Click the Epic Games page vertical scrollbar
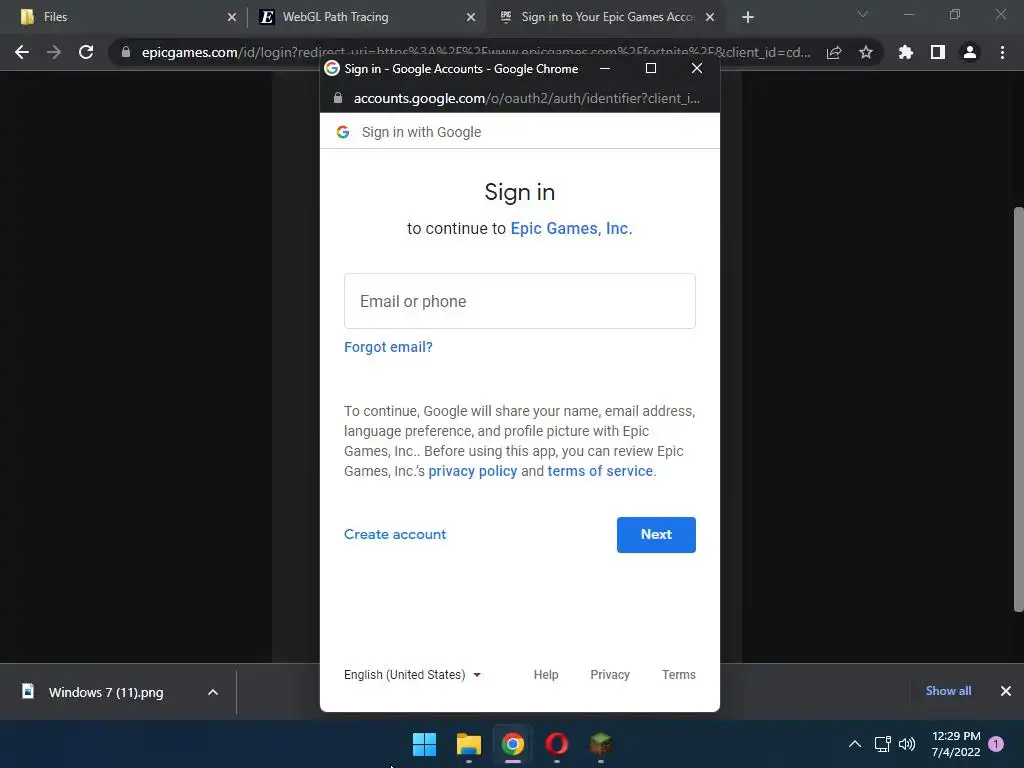The width and height of the screenshot is (1024, 768). click(1018, 409)
